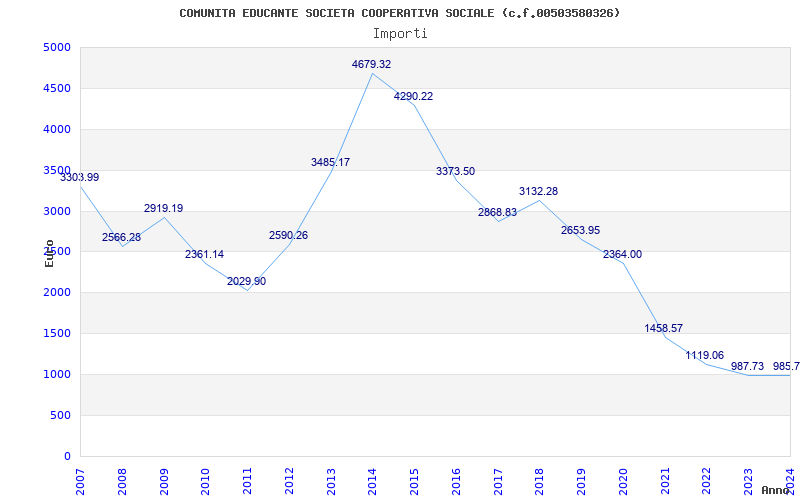Click the 2014 year axis label
The image size is (800, 500).
372,481
